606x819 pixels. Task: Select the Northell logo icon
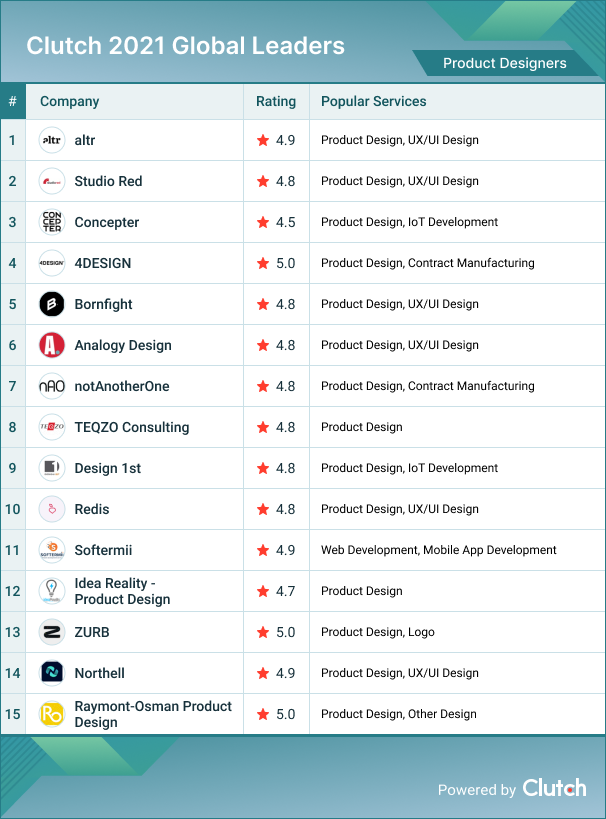click(52, 673)
